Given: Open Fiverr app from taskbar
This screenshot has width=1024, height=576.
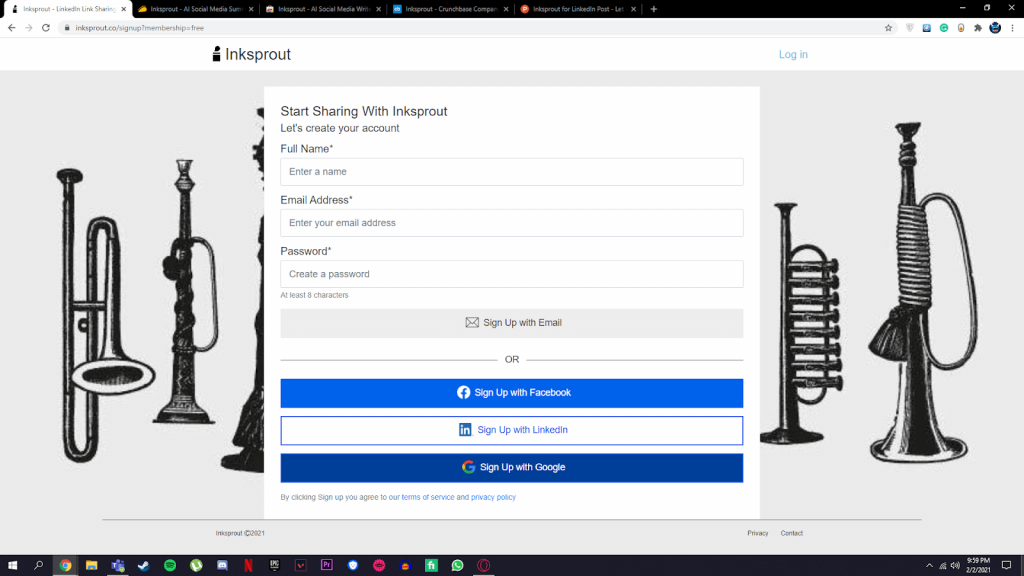Looking at the screenshot, I should [x=431, y=566].
